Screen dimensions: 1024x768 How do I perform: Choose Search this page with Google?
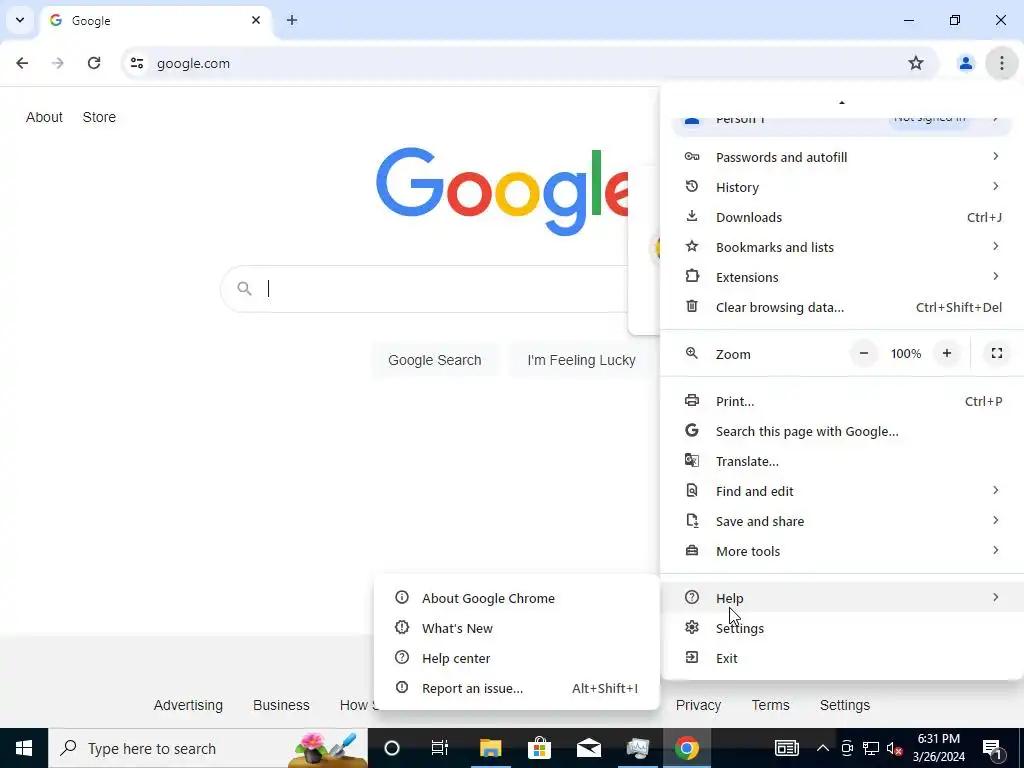point(842,431)
